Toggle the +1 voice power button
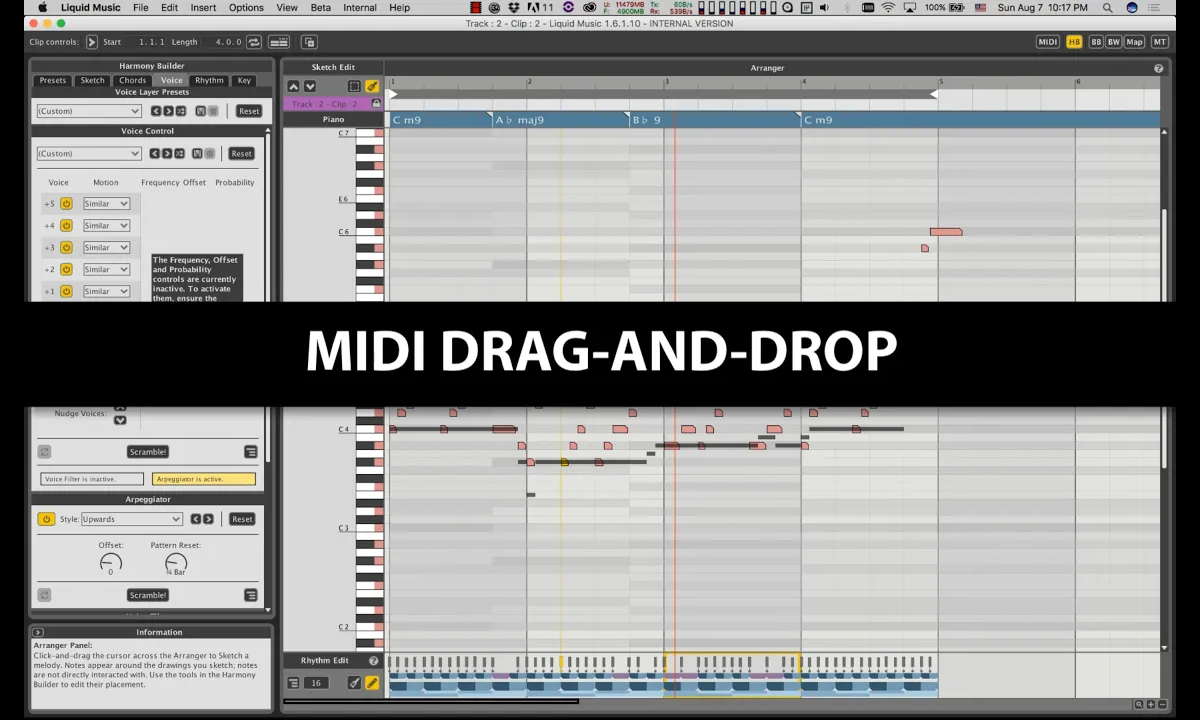The height and width of the screenshot is (720, 1200). coord(66,292)
